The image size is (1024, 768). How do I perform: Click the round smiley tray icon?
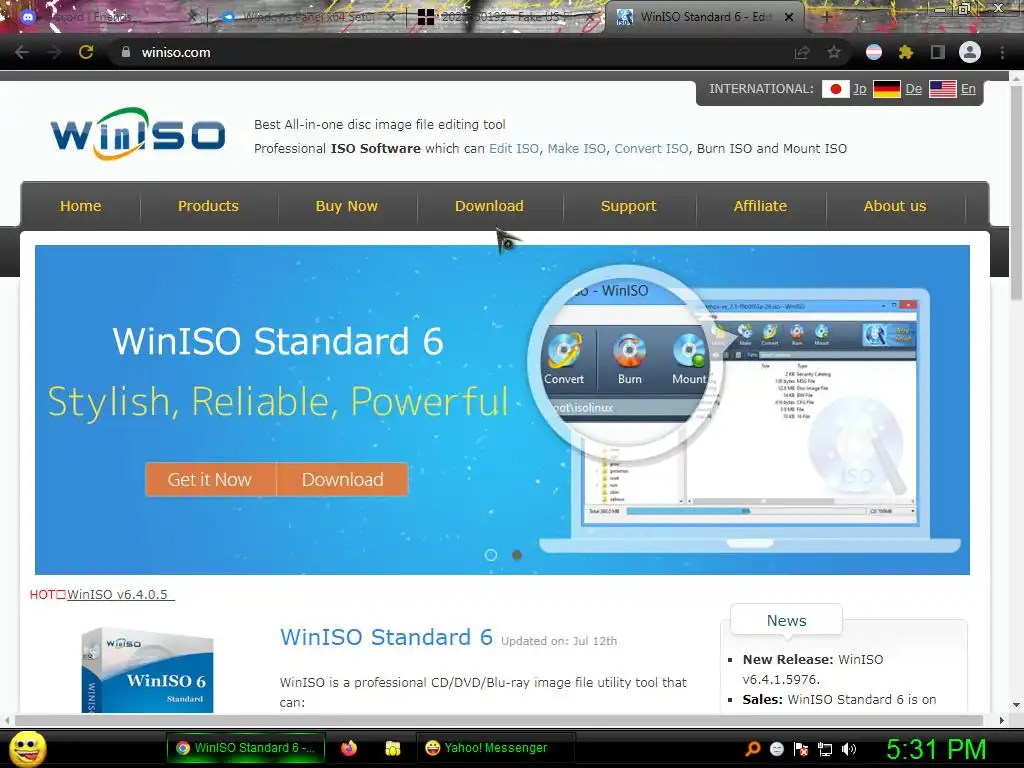776,749
